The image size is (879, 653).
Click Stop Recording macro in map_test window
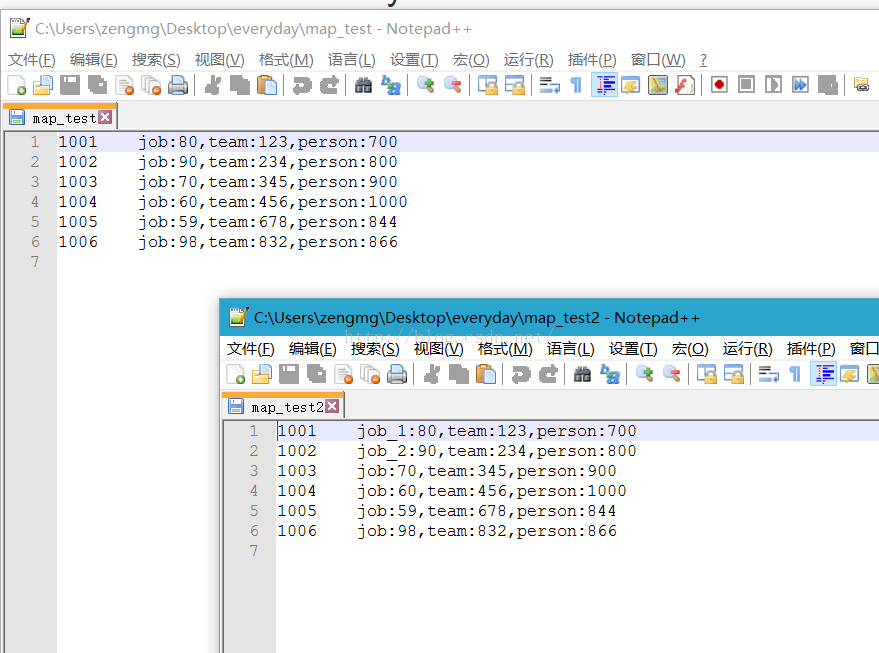(746, 85)
